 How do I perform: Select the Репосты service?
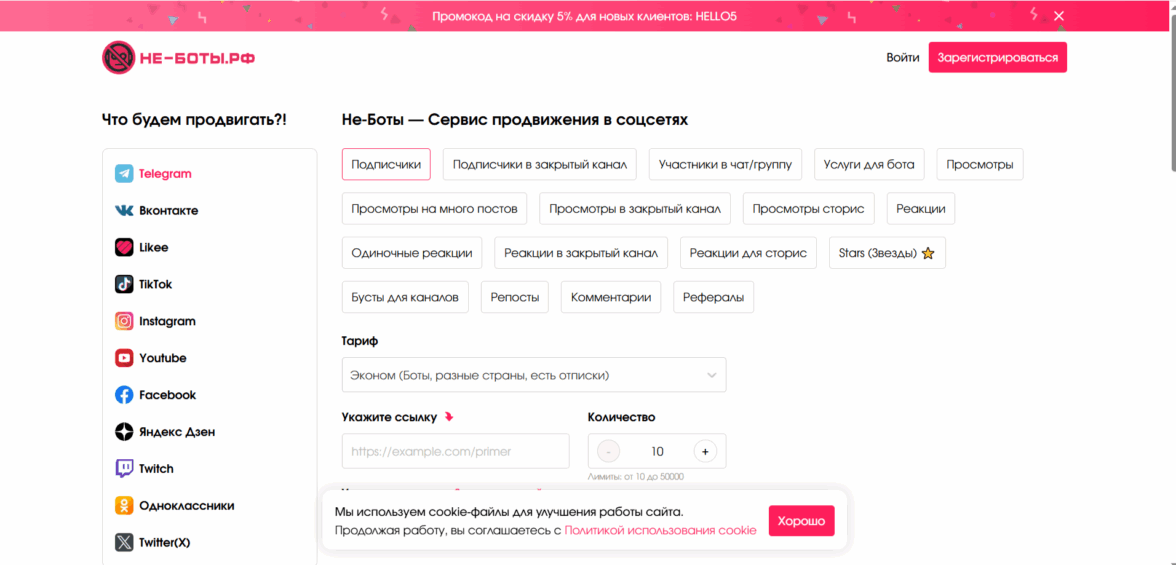tap(515, 297)
